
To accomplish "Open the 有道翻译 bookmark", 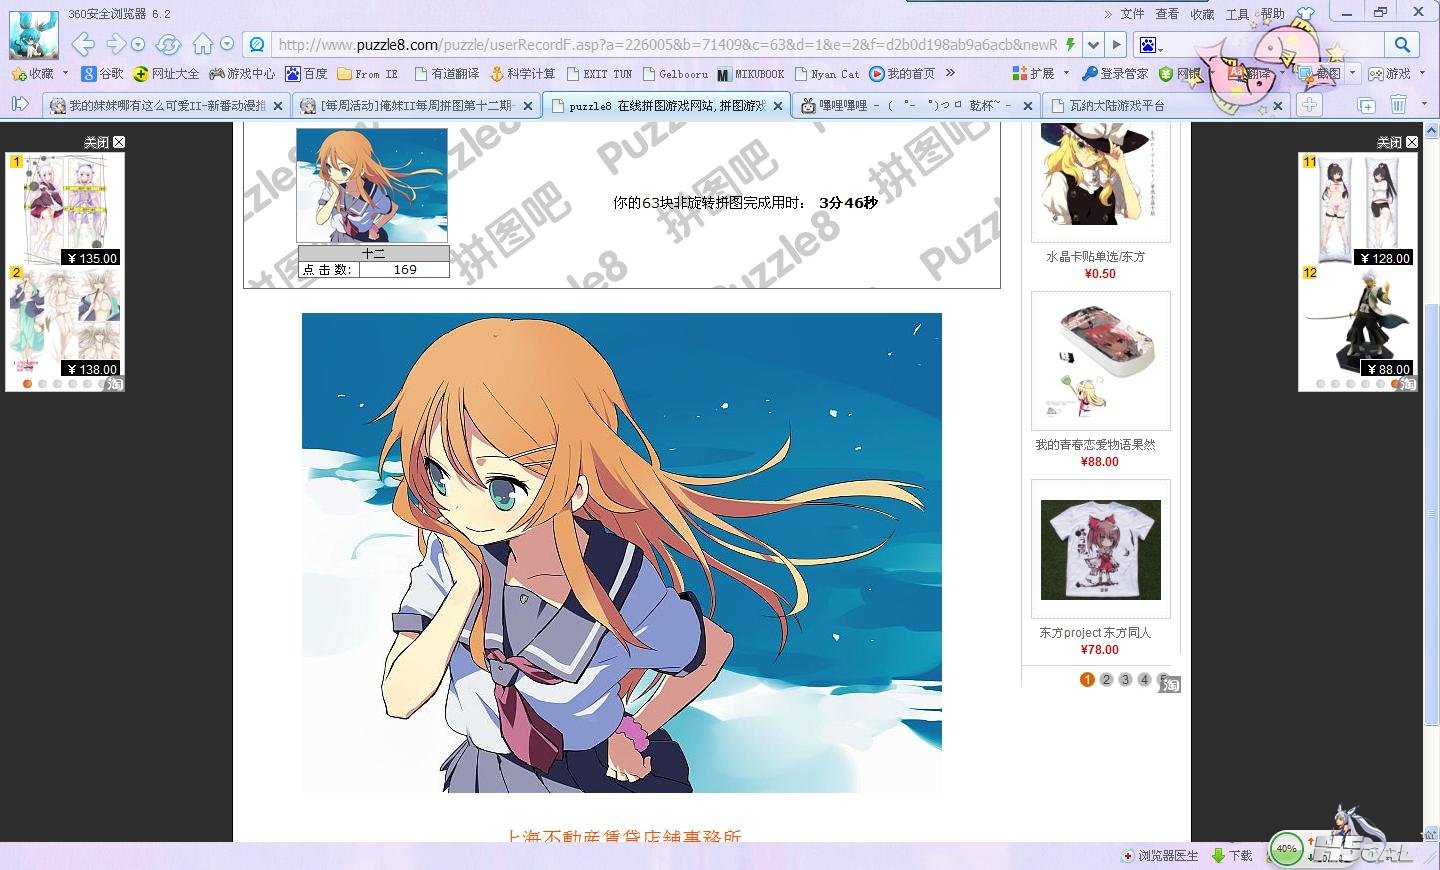I will coord(446,74).
